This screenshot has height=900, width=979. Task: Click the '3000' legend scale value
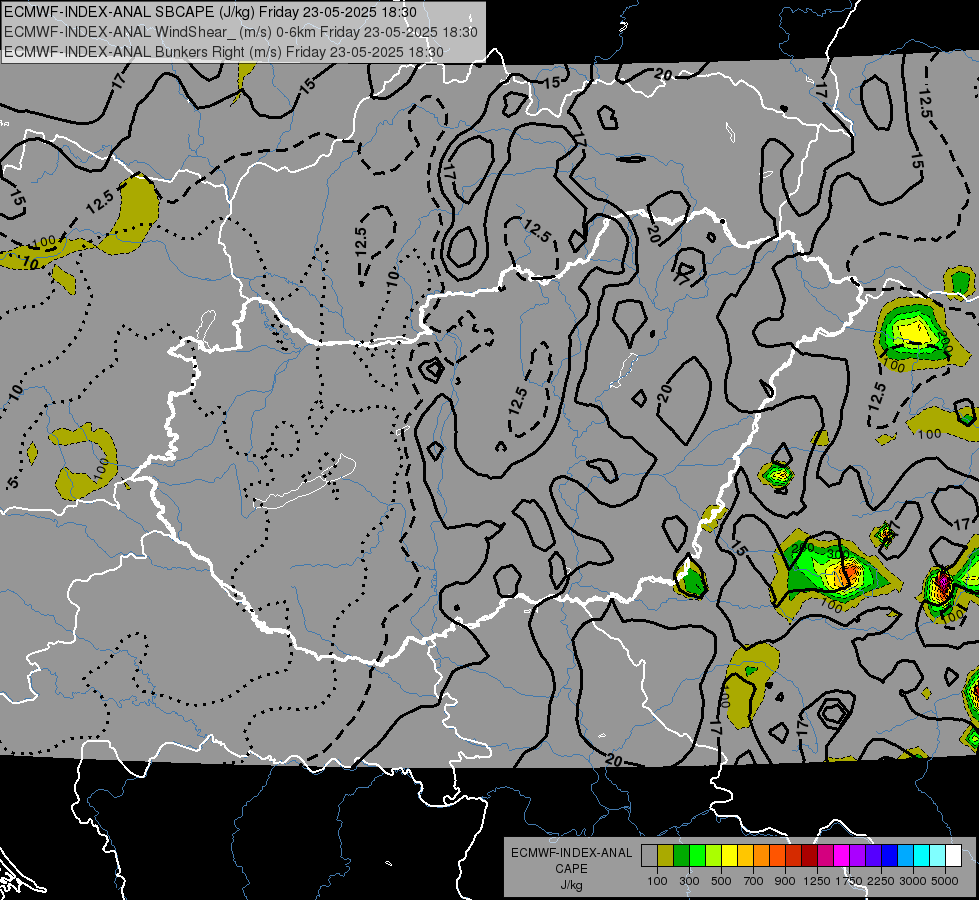coord(913,881)
